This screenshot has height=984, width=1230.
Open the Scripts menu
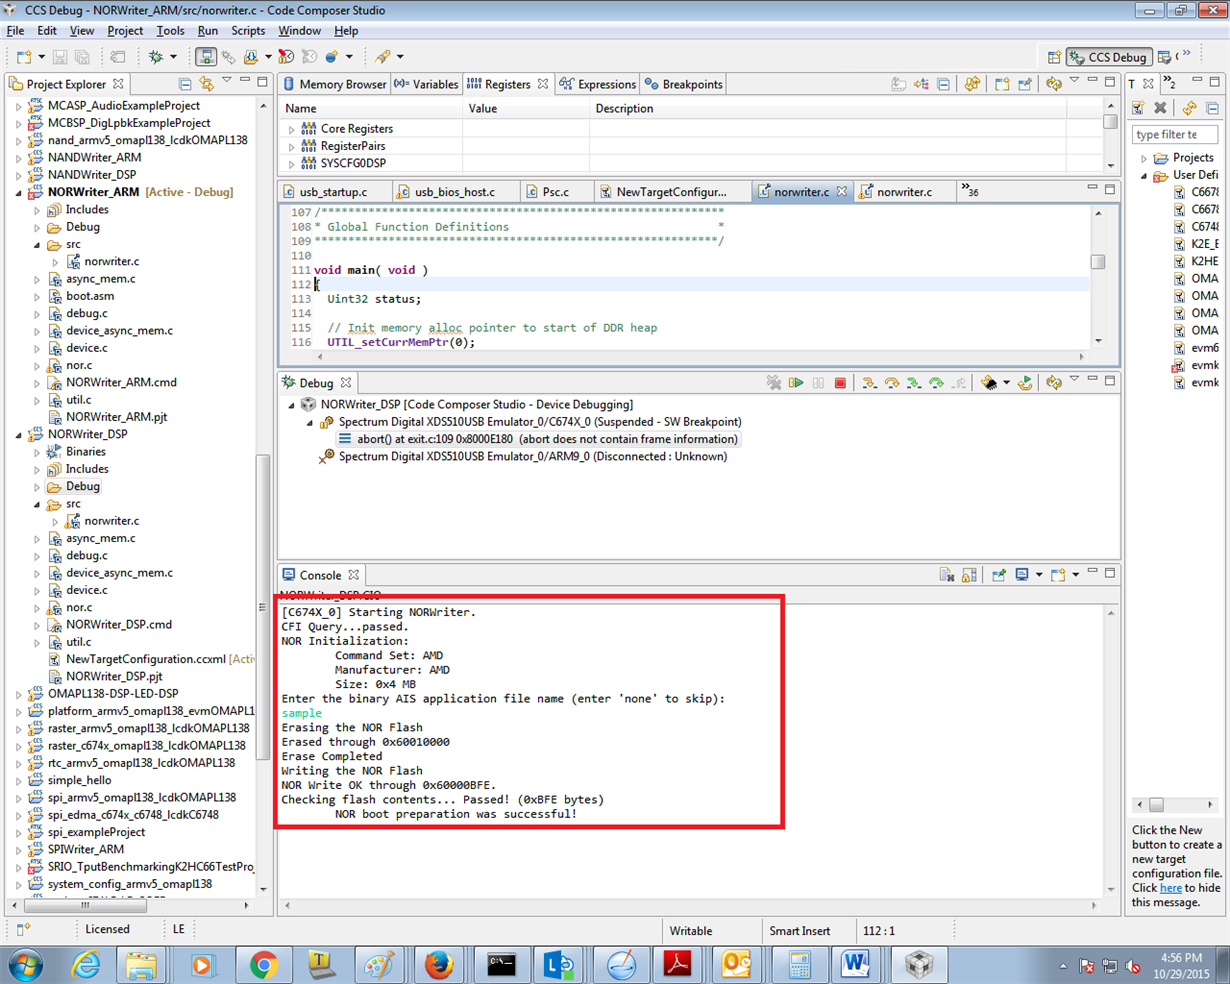(248, 31)
